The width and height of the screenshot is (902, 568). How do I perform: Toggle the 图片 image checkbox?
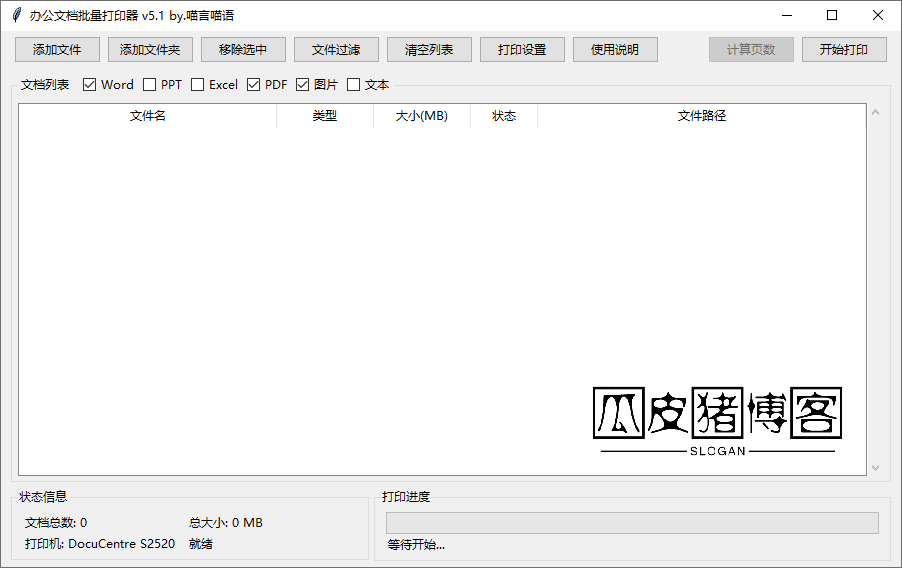[x=303, y=85]
